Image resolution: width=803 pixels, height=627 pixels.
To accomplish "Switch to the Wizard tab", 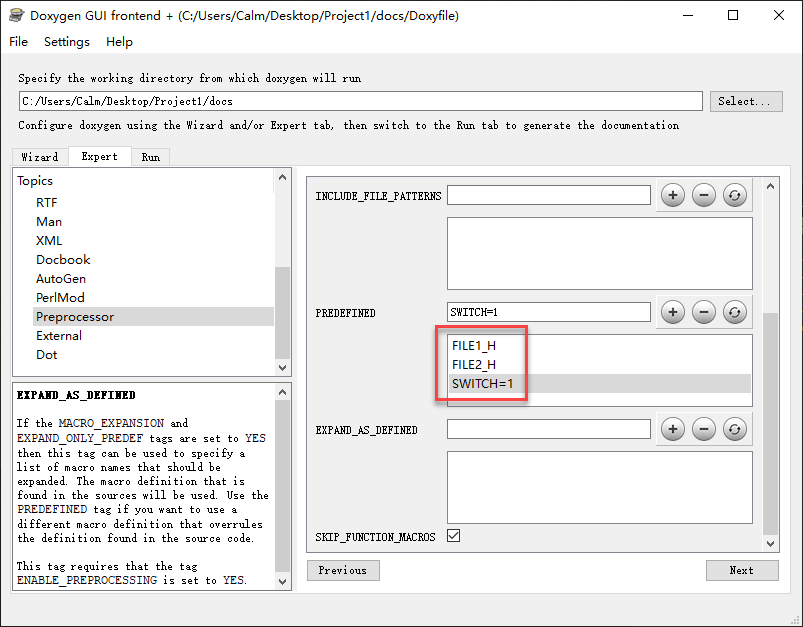I will [x=40, y=157].
